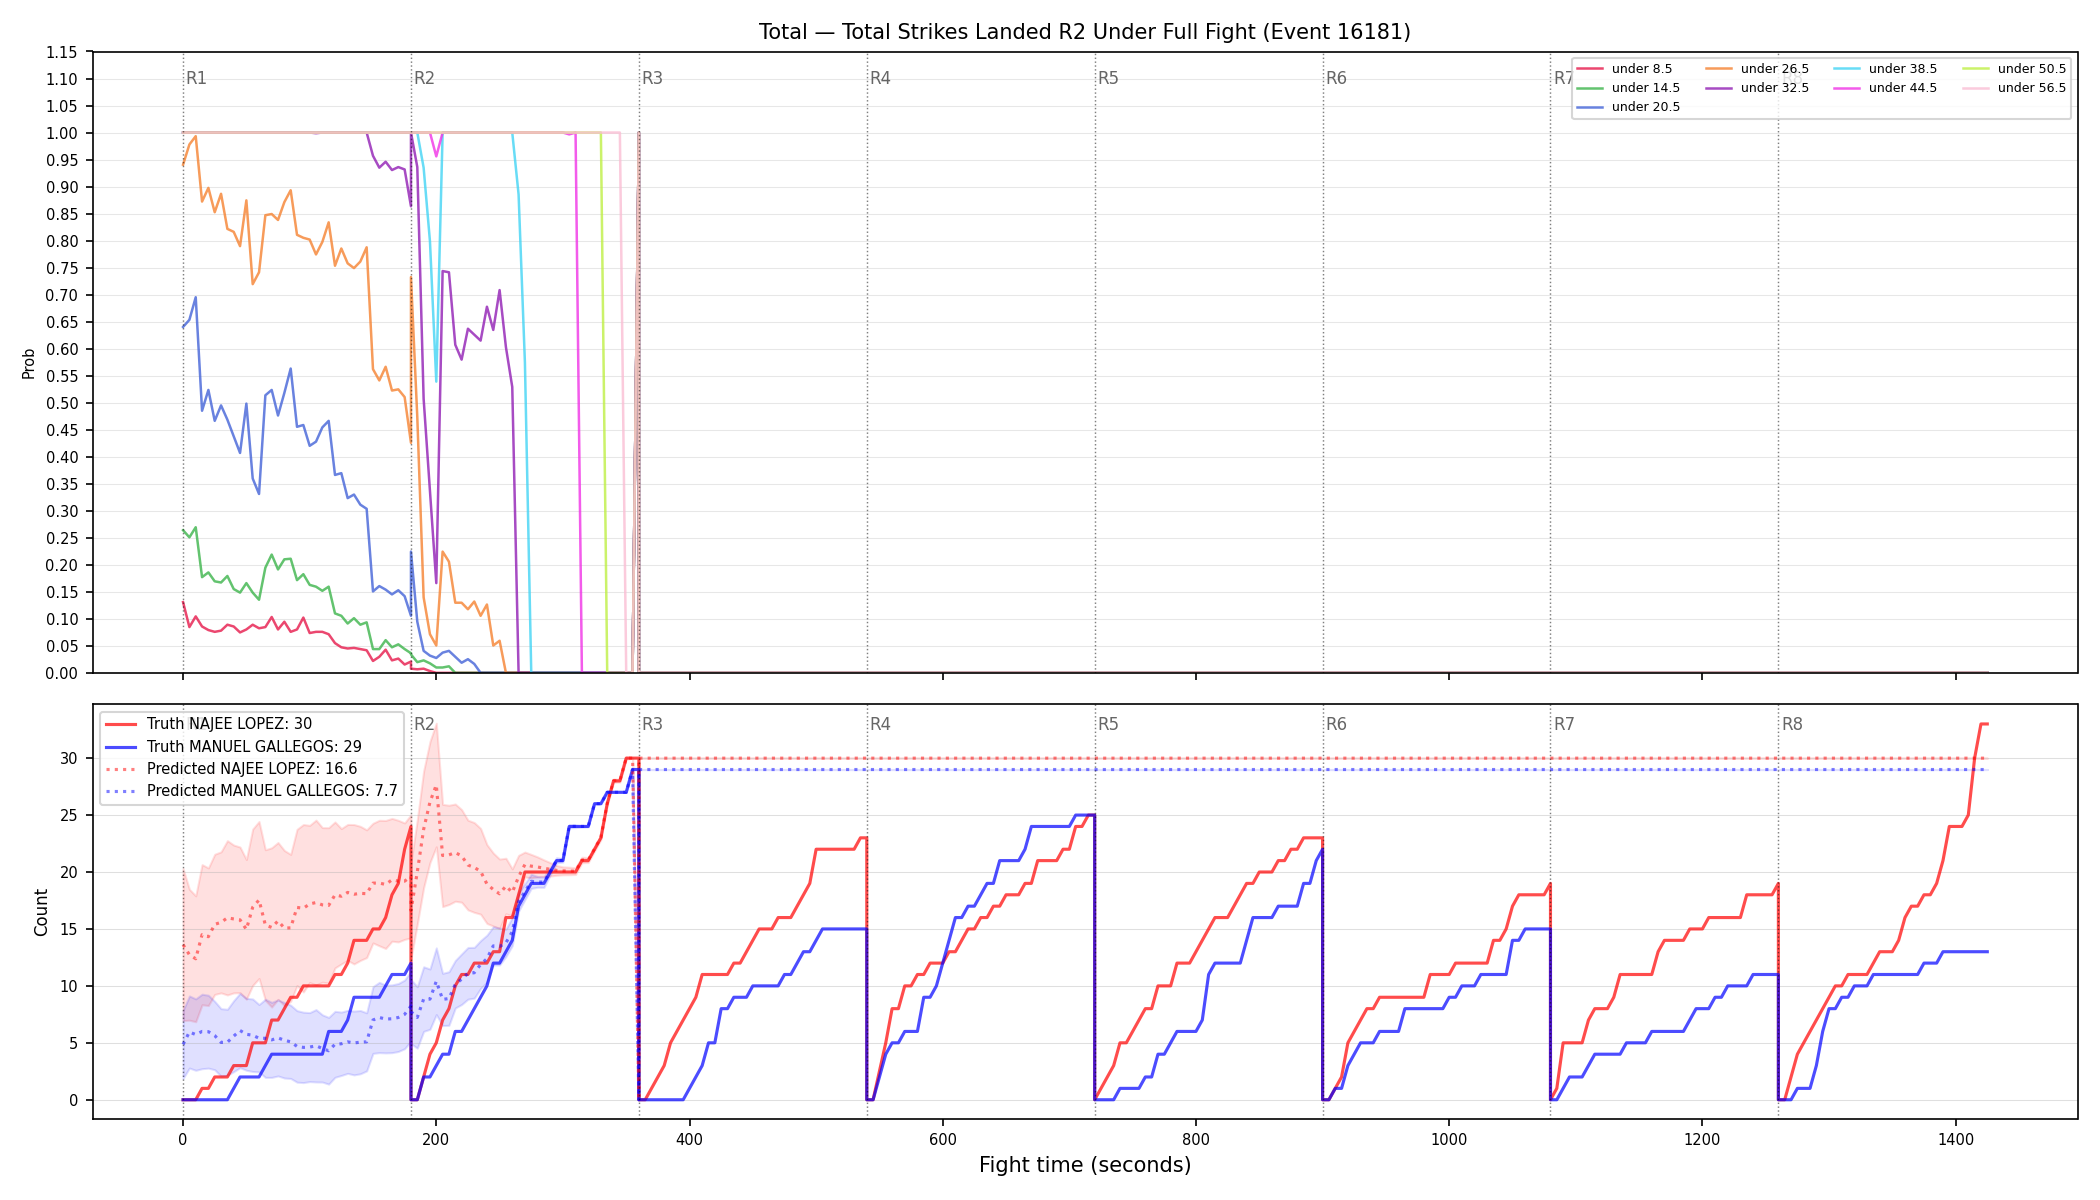2100x1200 pixels.
Task: Click the 1400 tick label on the x-axis
Action: (x=1956, y=1139)
